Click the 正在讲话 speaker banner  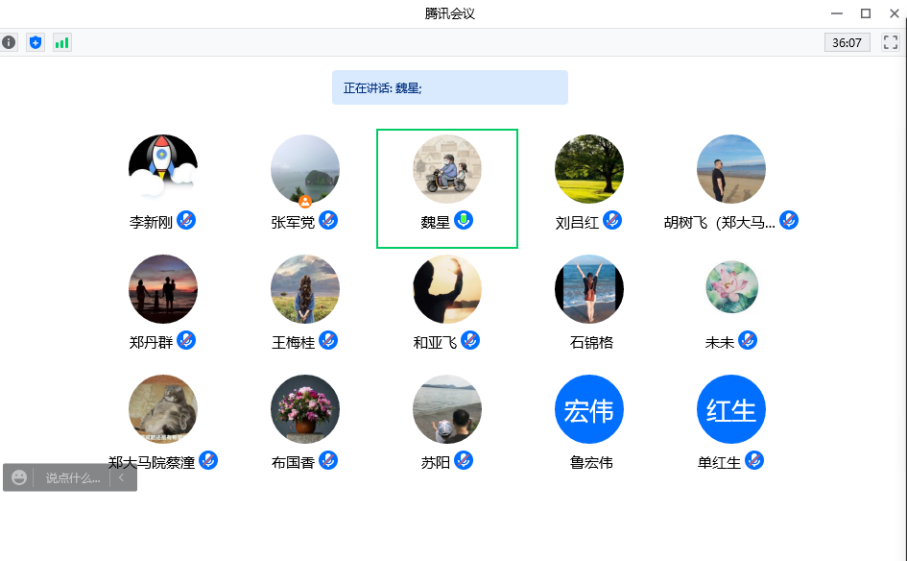tap(449, 87)
